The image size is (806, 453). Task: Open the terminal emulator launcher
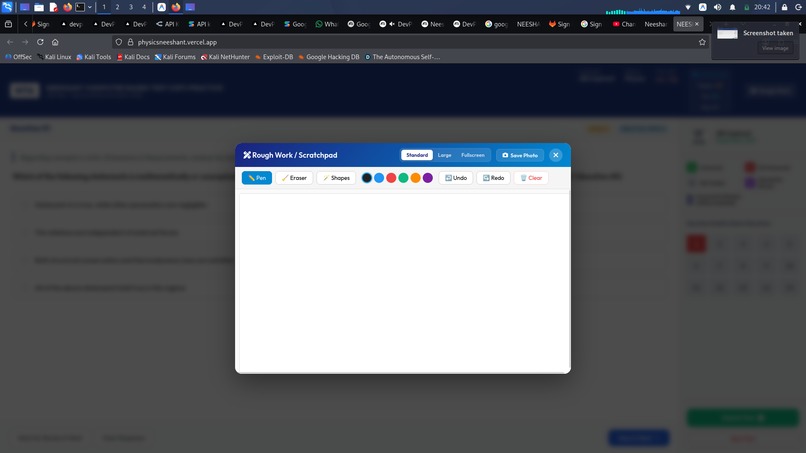[80, 7]
